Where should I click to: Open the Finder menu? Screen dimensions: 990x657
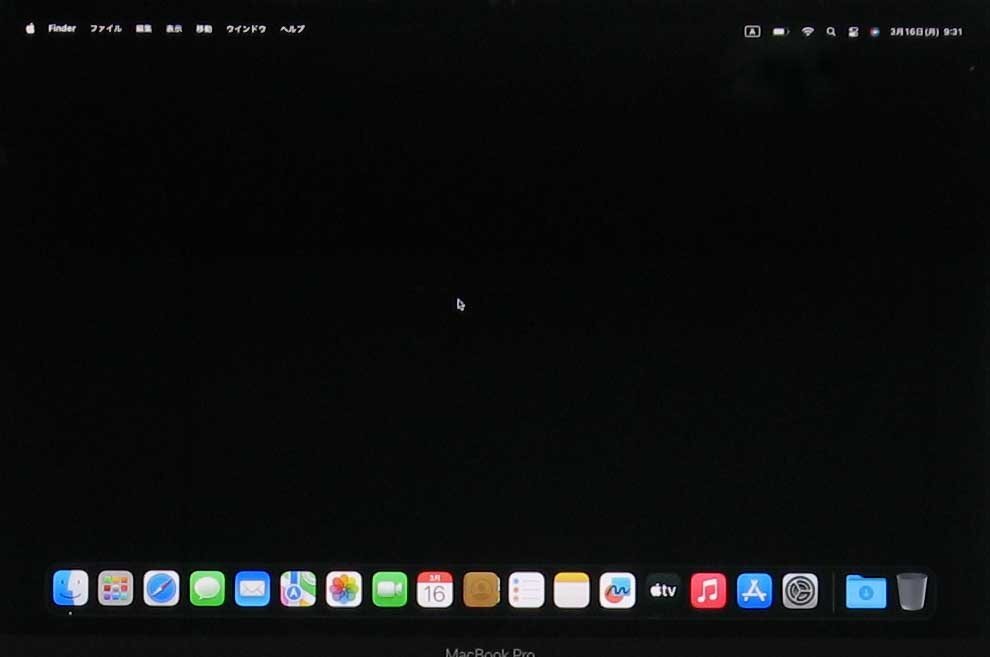[x=62, y=28]
